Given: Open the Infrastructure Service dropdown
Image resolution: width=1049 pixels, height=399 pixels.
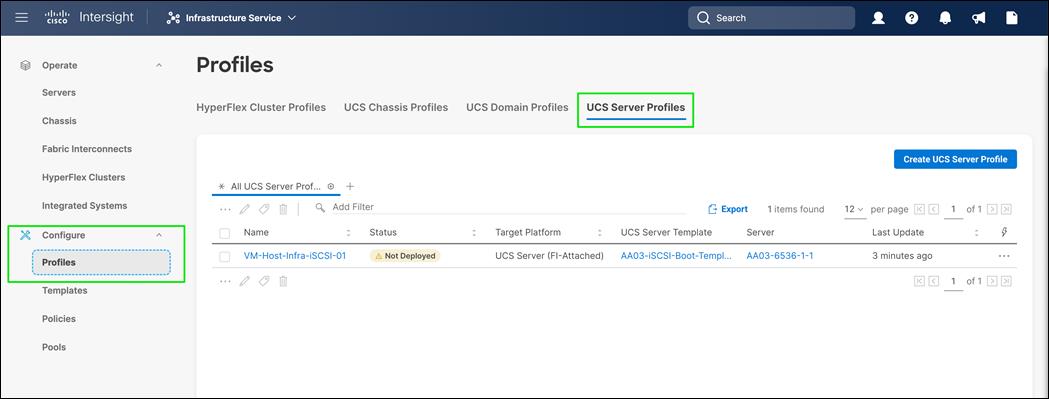Looking at the screenshot, I should [x=231, y=18].
